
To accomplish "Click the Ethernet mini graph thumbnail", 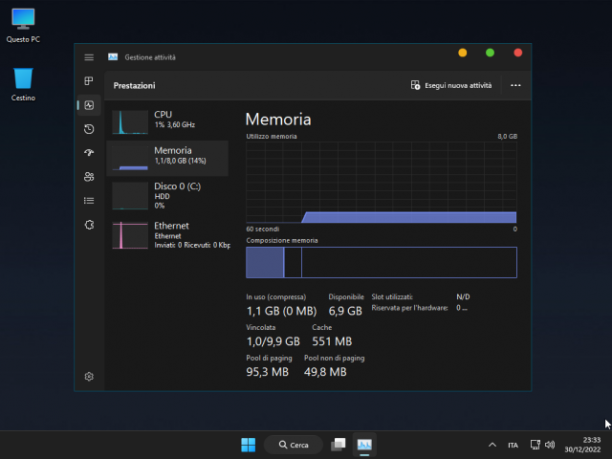I will pyautogui.click(x=130, y=235).
